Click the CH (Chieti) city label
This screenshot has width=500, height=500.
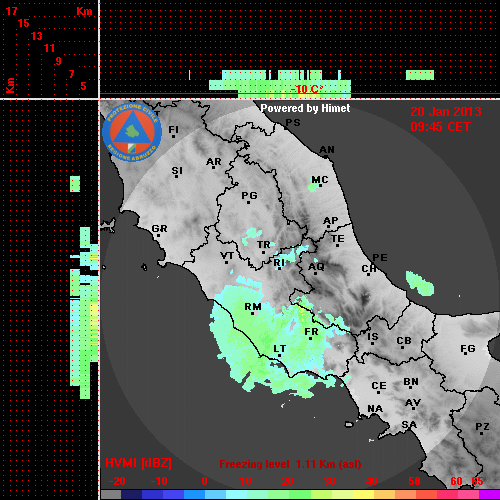coord(369,268)
